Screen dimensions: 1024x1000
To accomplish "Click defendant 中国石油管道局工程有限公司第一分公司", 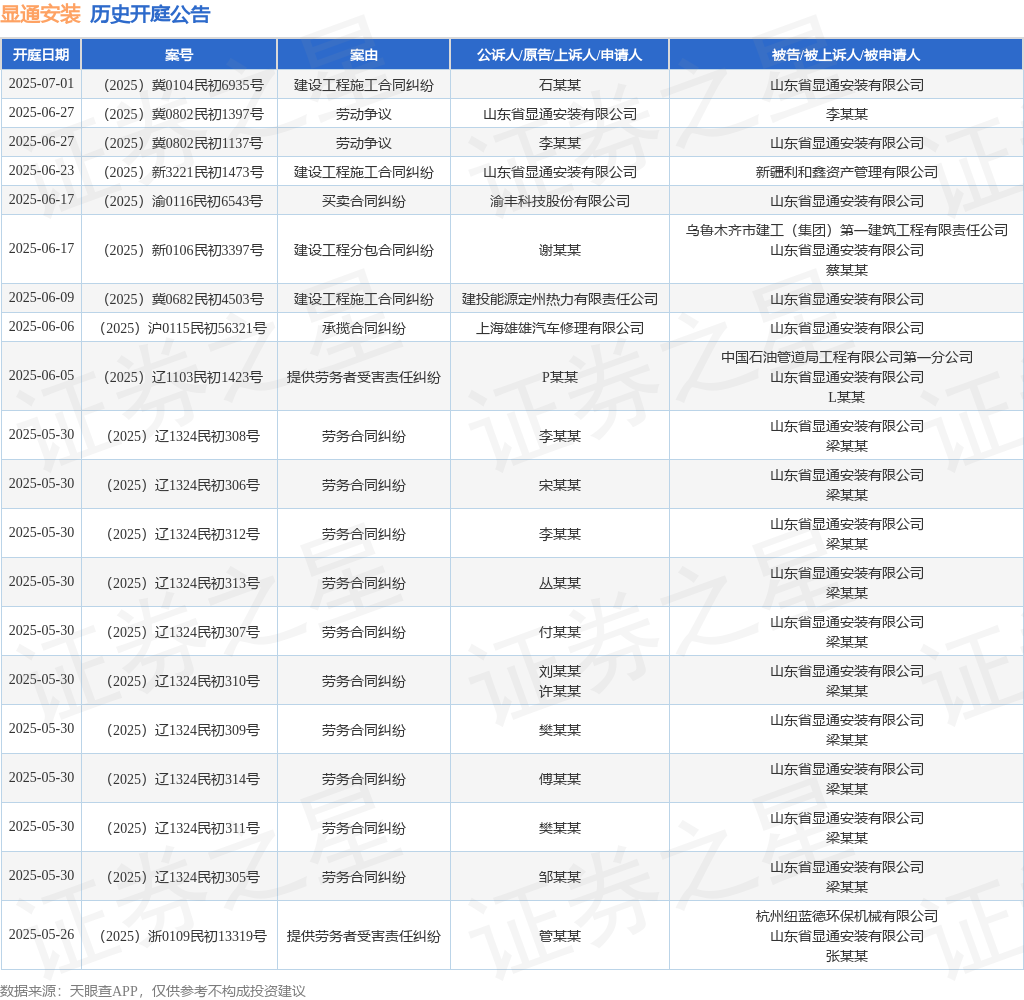I will tap(846, 357).
